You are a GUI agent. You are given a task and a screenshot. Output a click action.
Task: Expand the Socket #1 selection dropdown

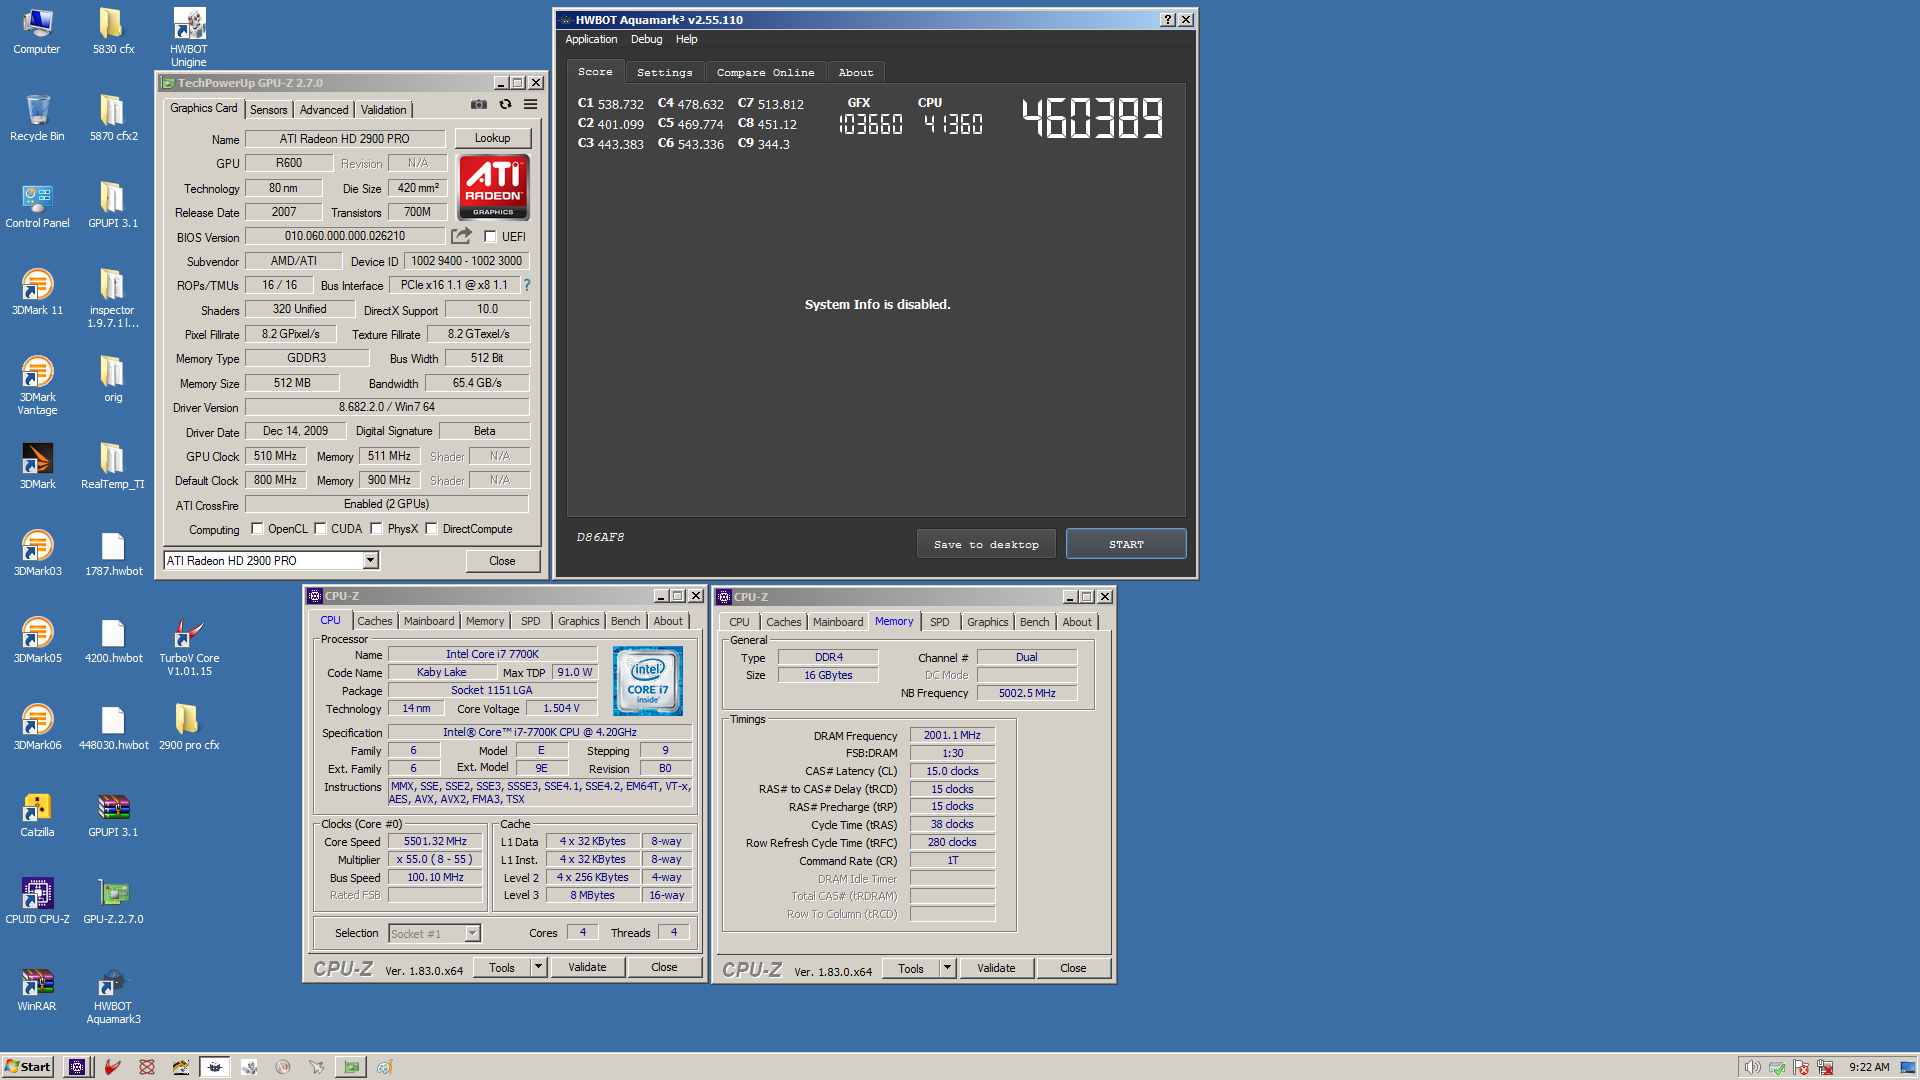click(473, 934)
